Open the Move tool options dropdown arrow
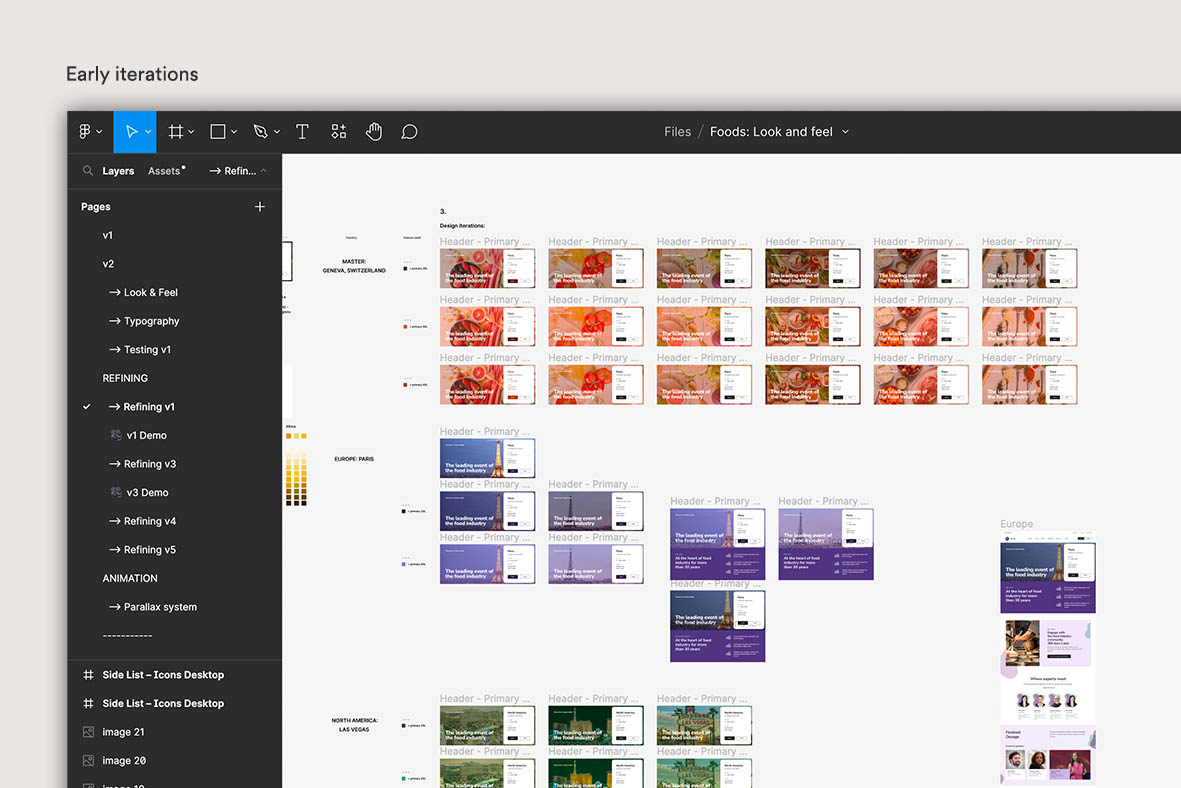The width and height of the screenshot is (1181, 788). 148,132
